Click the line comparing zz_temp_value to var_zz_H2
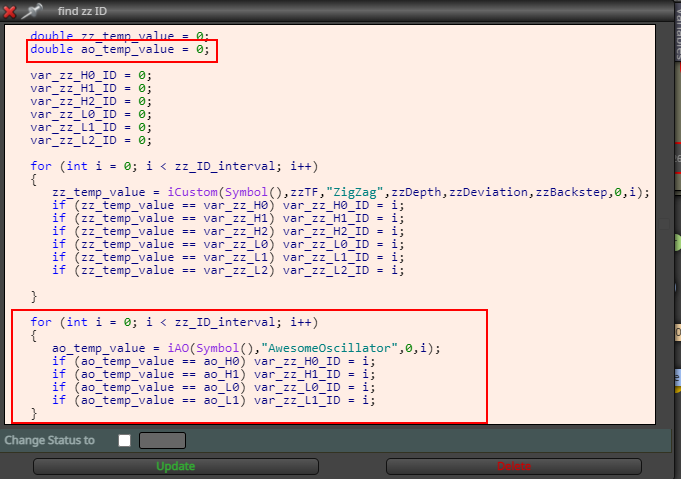Screen dimensions: 681x479 tap(228, 231)
